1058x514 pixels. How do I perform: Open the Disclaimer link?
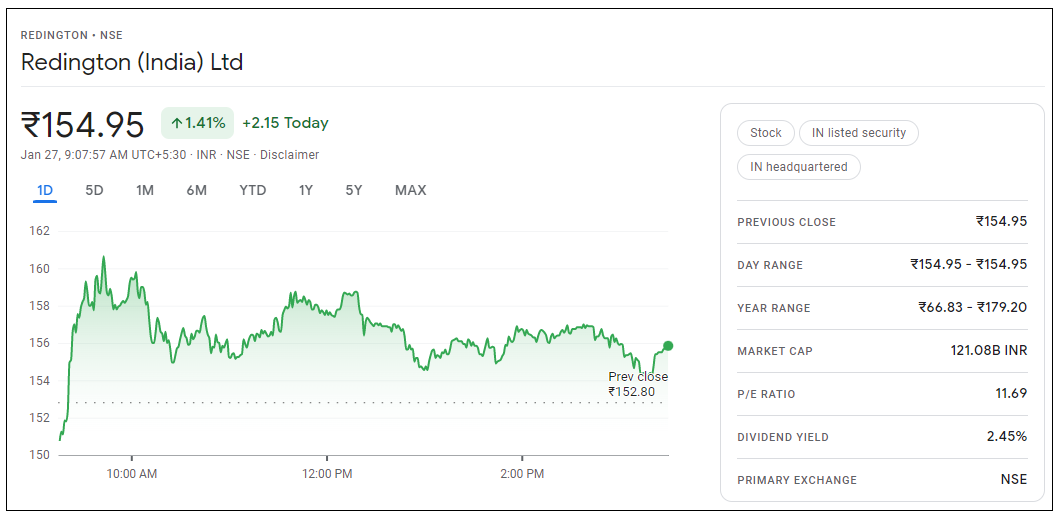coord(289,155)
